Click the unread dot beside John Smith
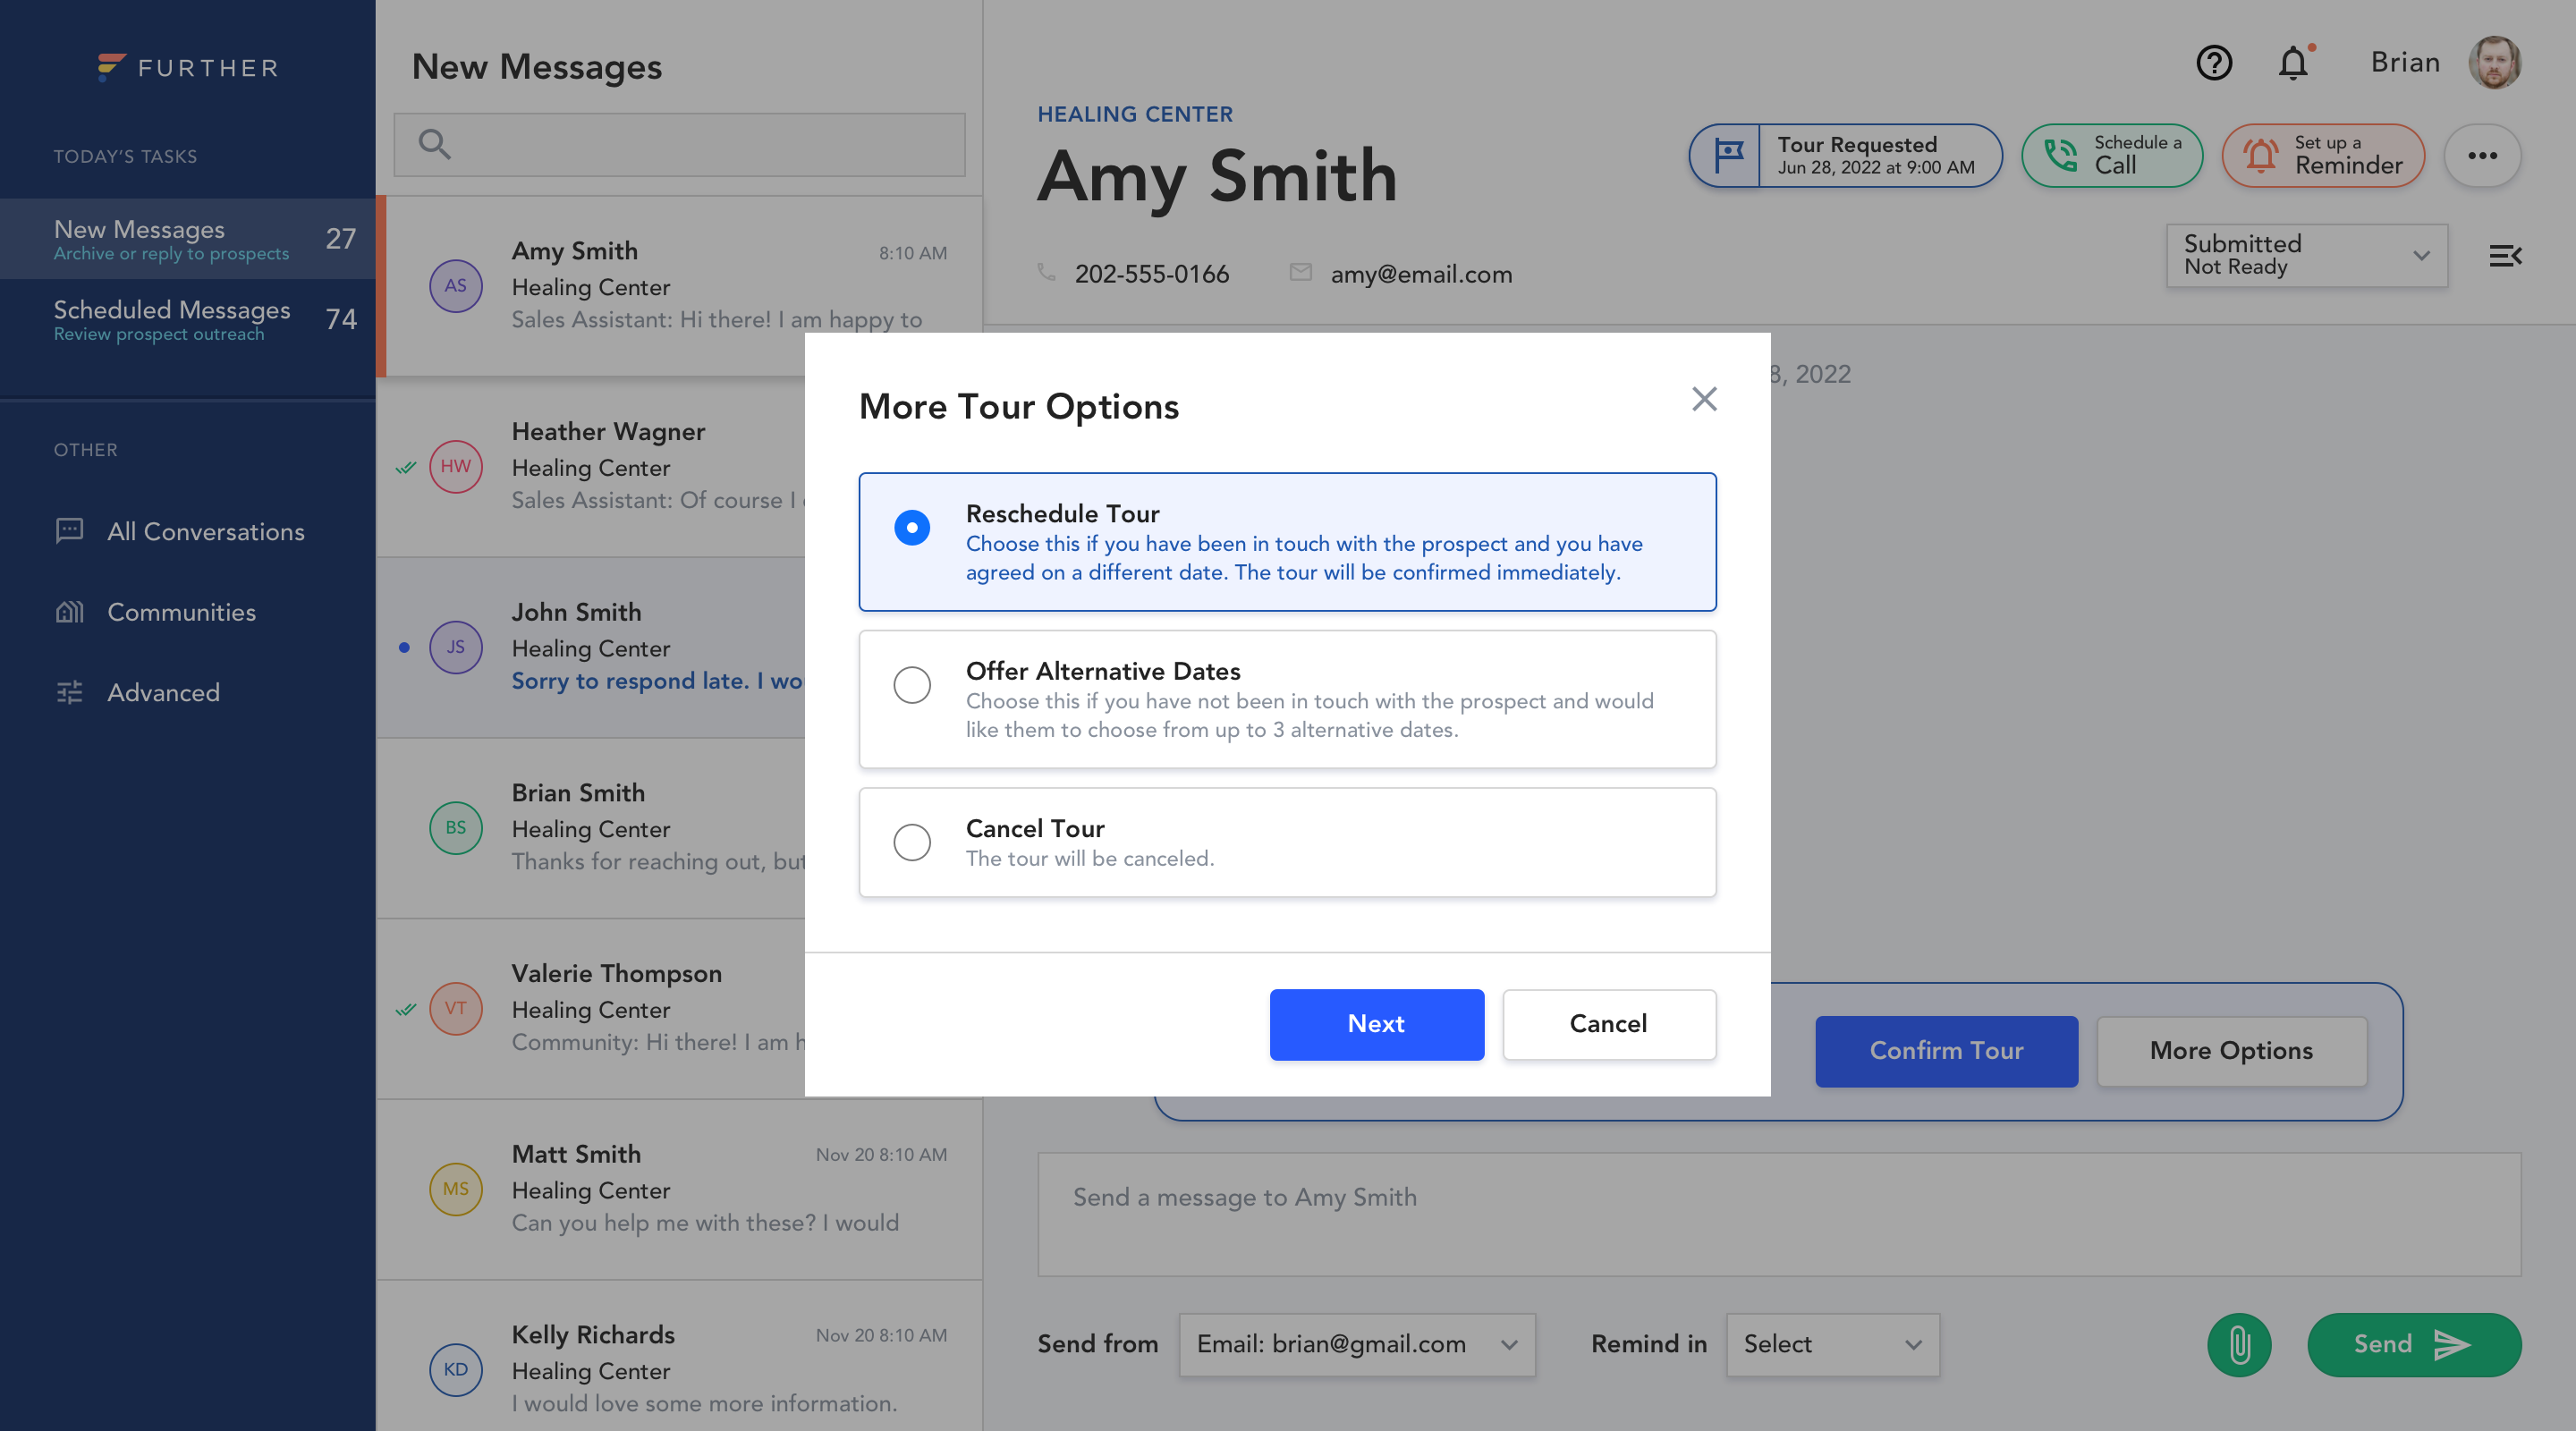The height and width of the screenshot is (1431, 2576). [404, 647]
